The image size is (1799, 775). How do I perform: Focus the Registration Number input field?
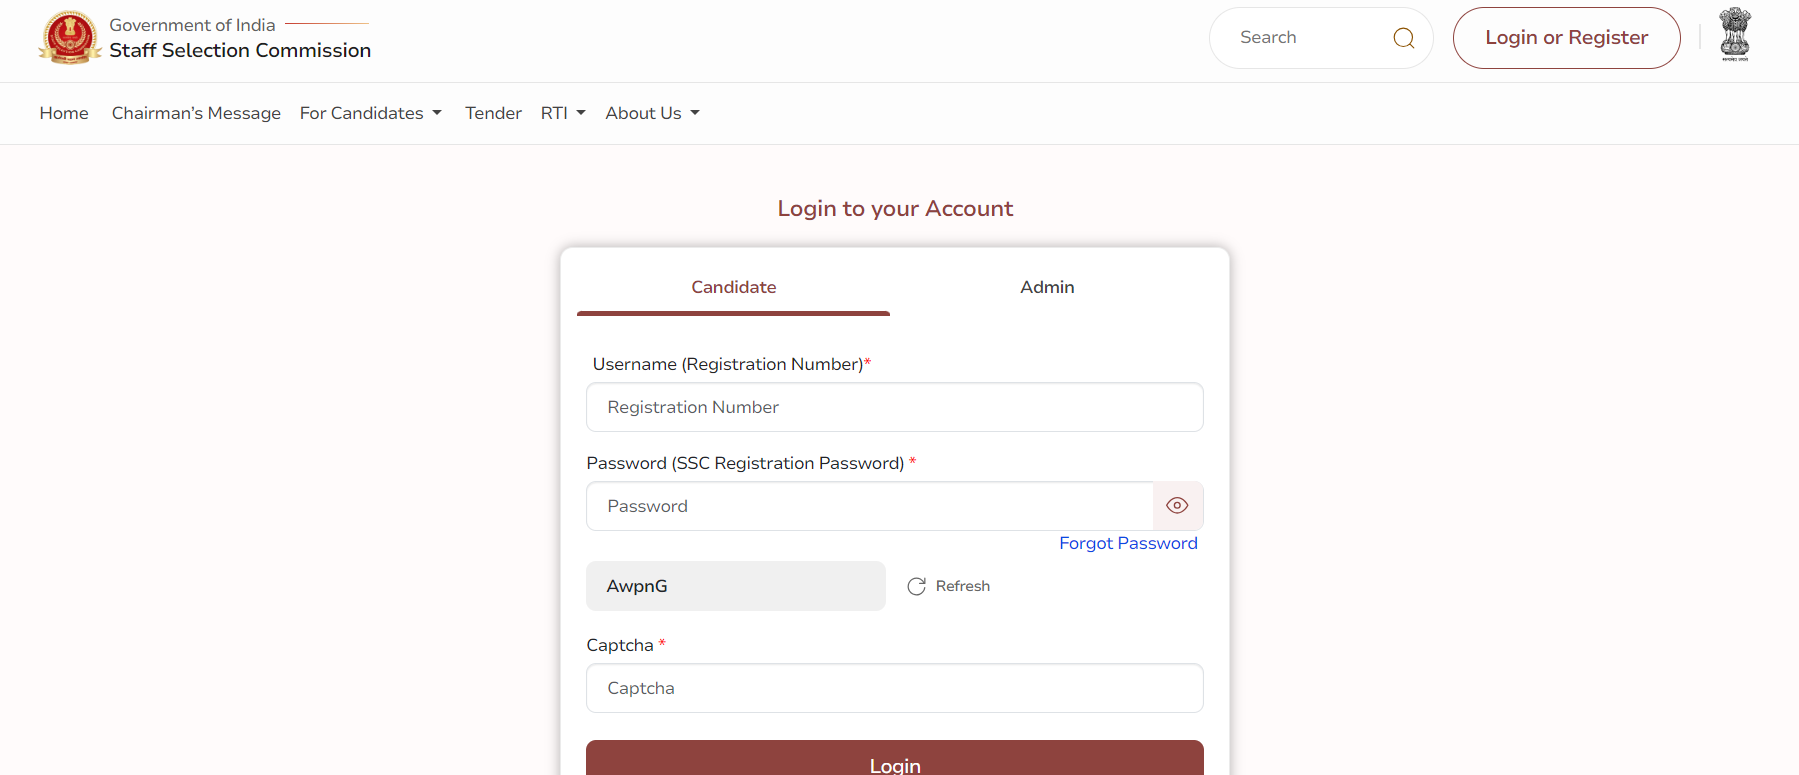click(x=894, y=407)
